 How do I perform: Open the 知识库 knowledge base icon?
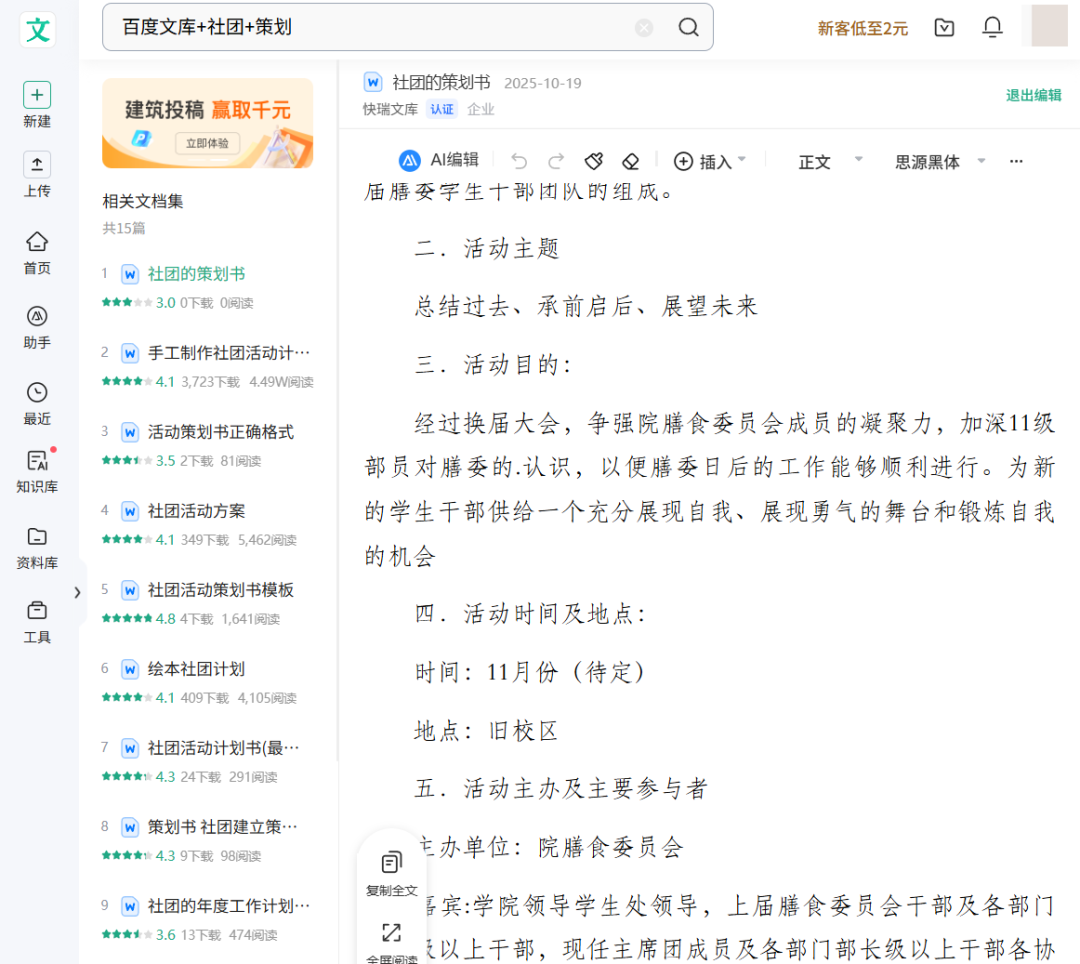(37, 461)
